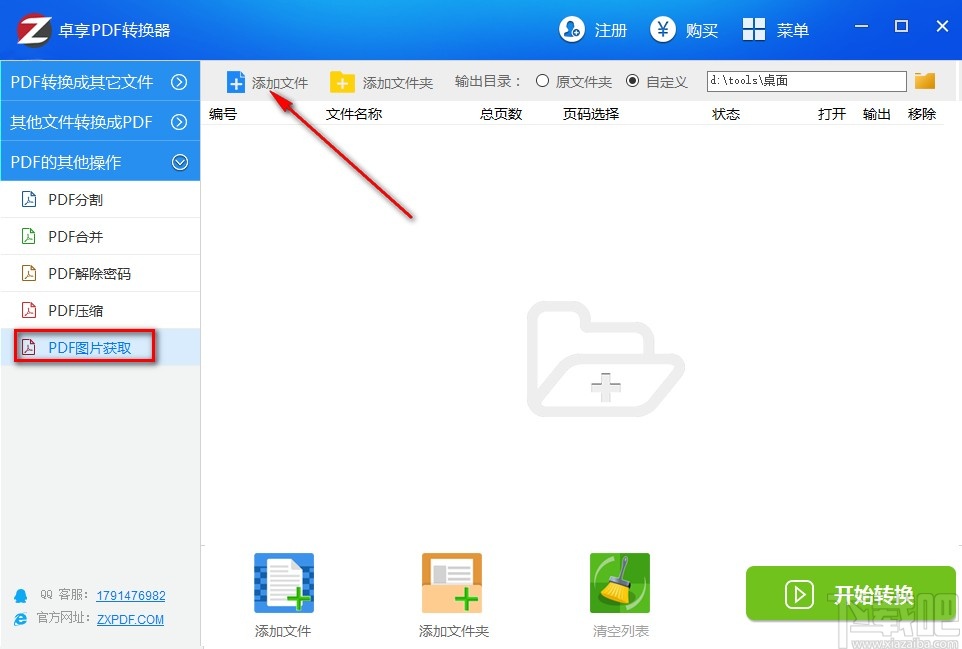
Task: Open the 菜单 grid menu icon
Action: [753, 29]
